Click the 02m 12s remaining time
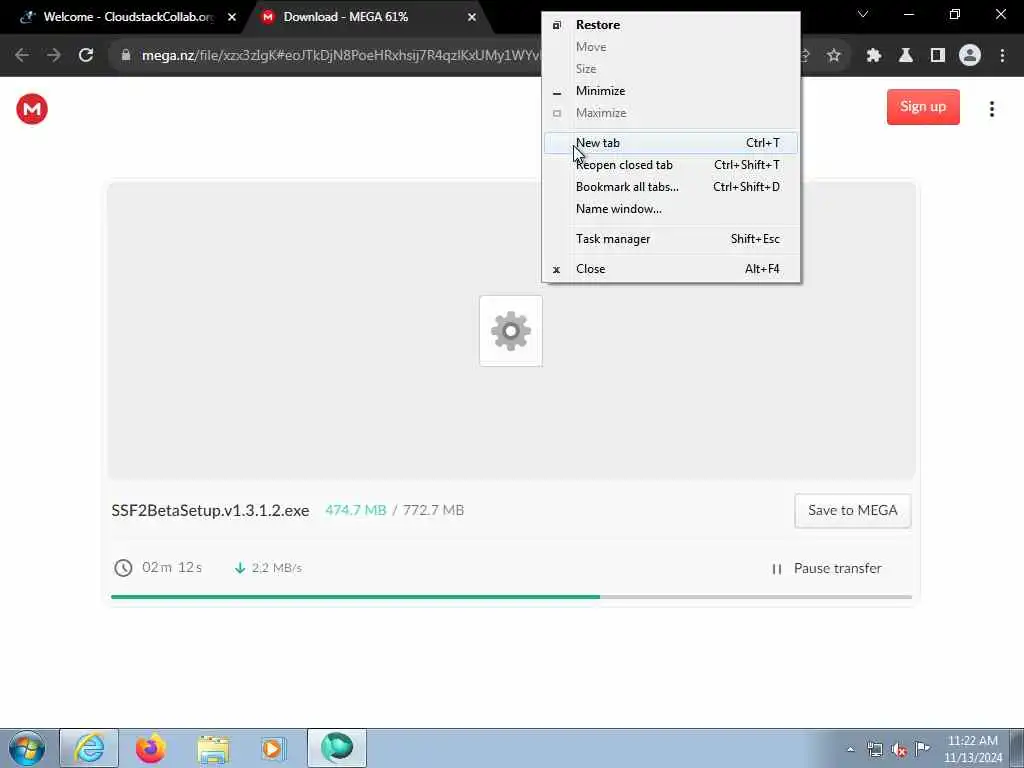The image size is (1024, 768). (172, 568)
